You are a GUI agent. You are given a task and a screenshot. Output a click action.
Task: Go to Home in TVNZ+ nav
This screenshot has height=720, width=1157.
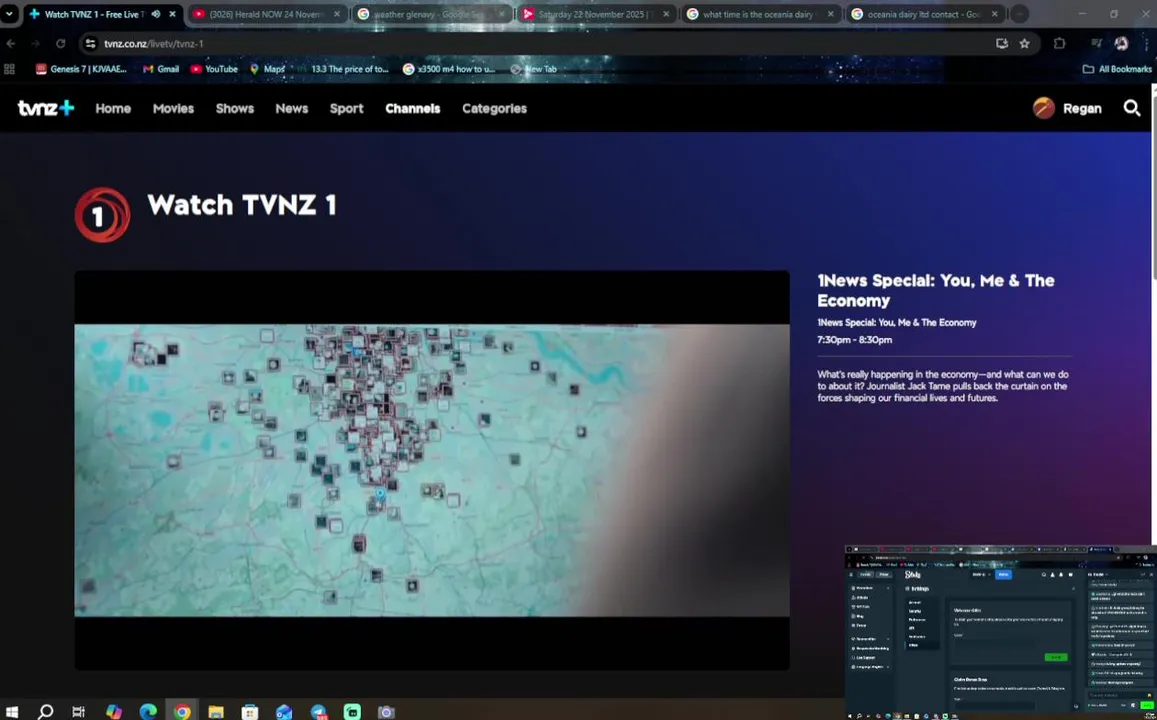(113, 108)
